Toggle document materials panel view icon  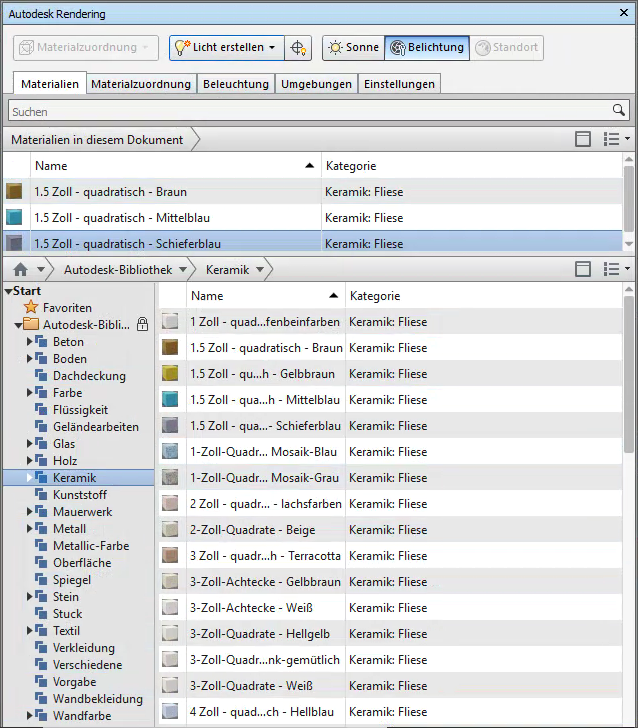(583, 139)
